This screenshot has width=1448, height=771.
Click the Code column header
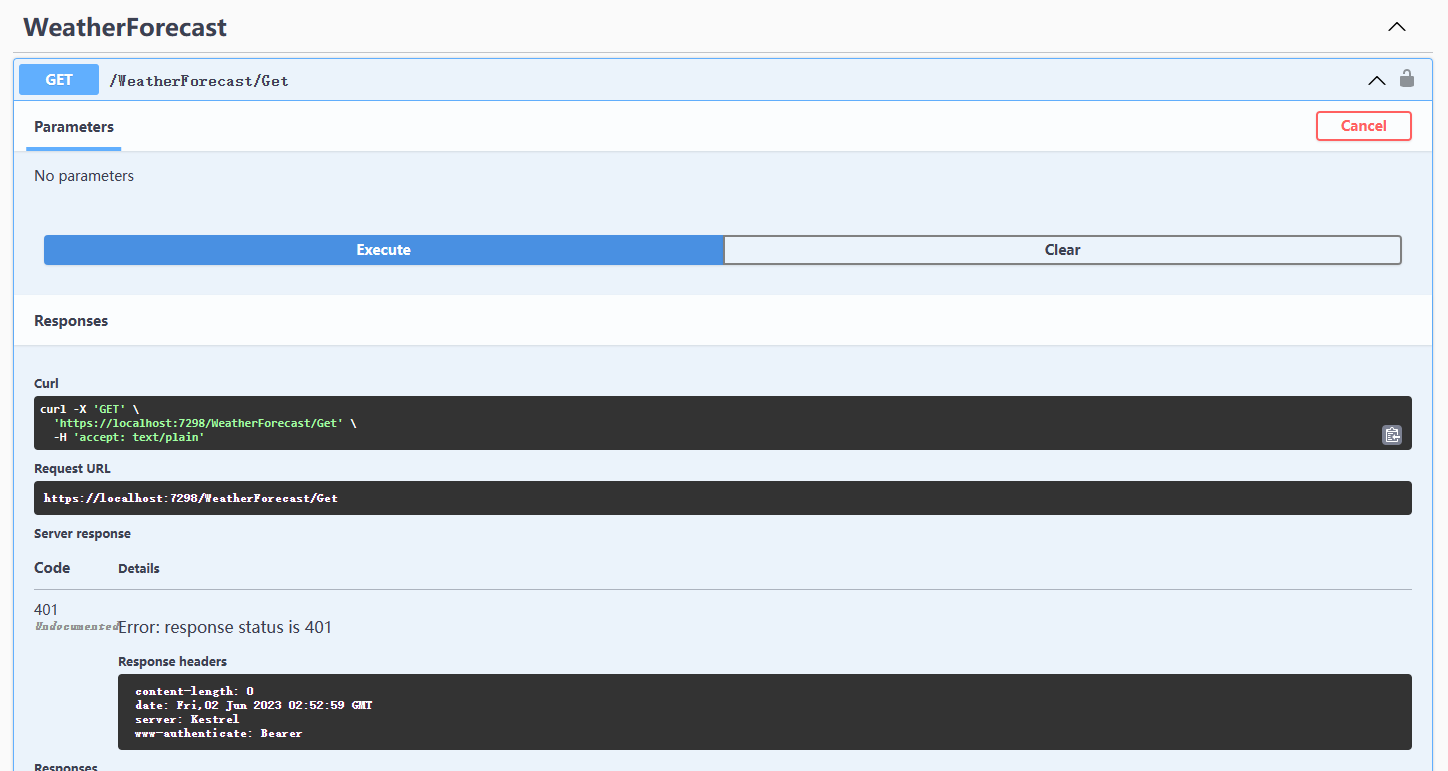coord(52,568)
